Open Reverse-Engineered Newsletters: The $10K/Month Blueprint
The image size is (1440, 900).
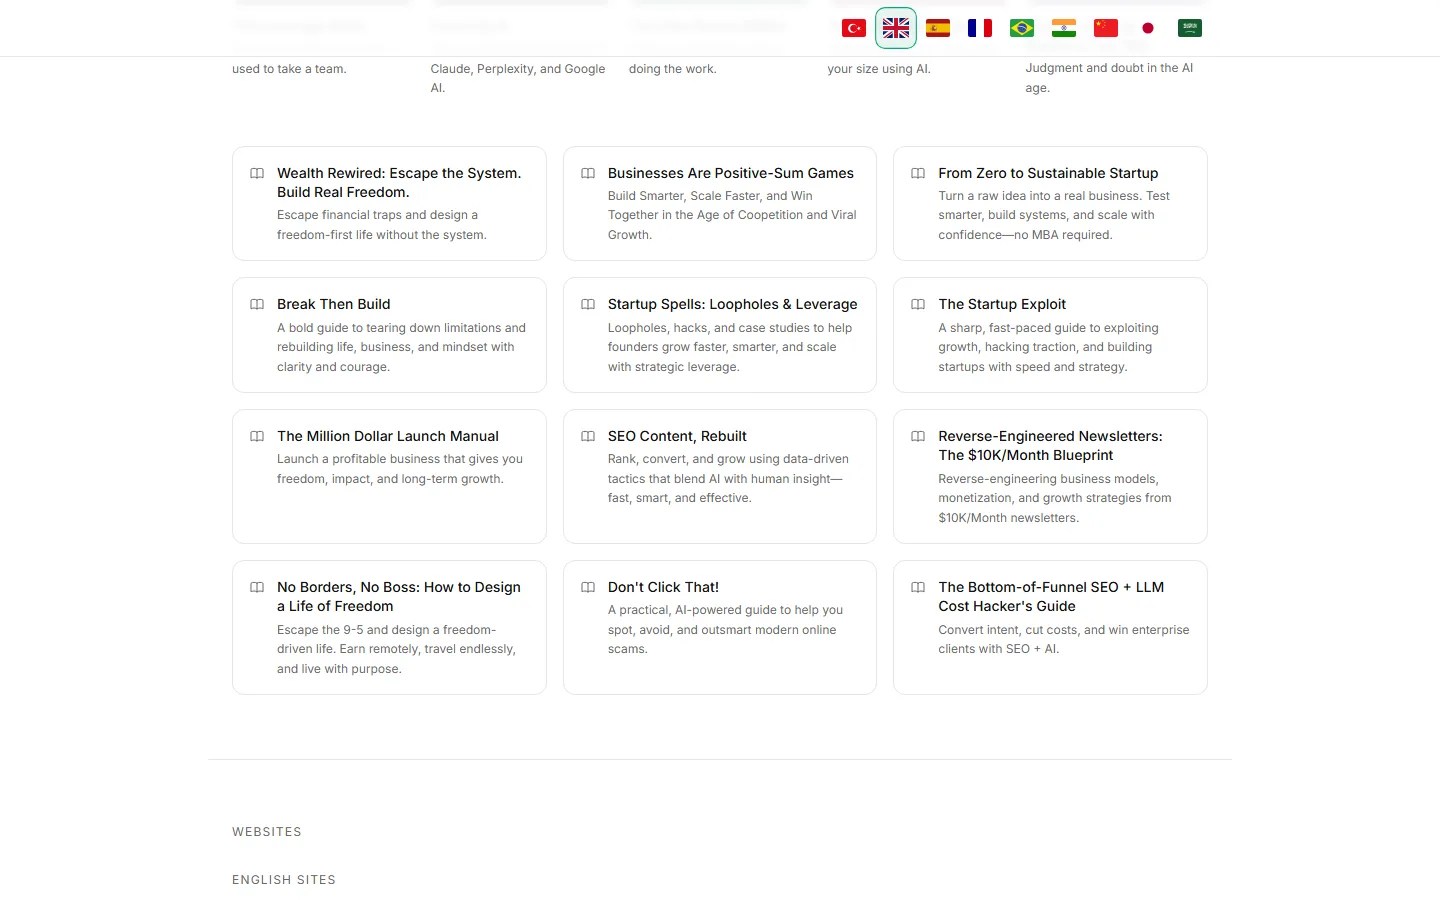click(x=1050, y=476)
